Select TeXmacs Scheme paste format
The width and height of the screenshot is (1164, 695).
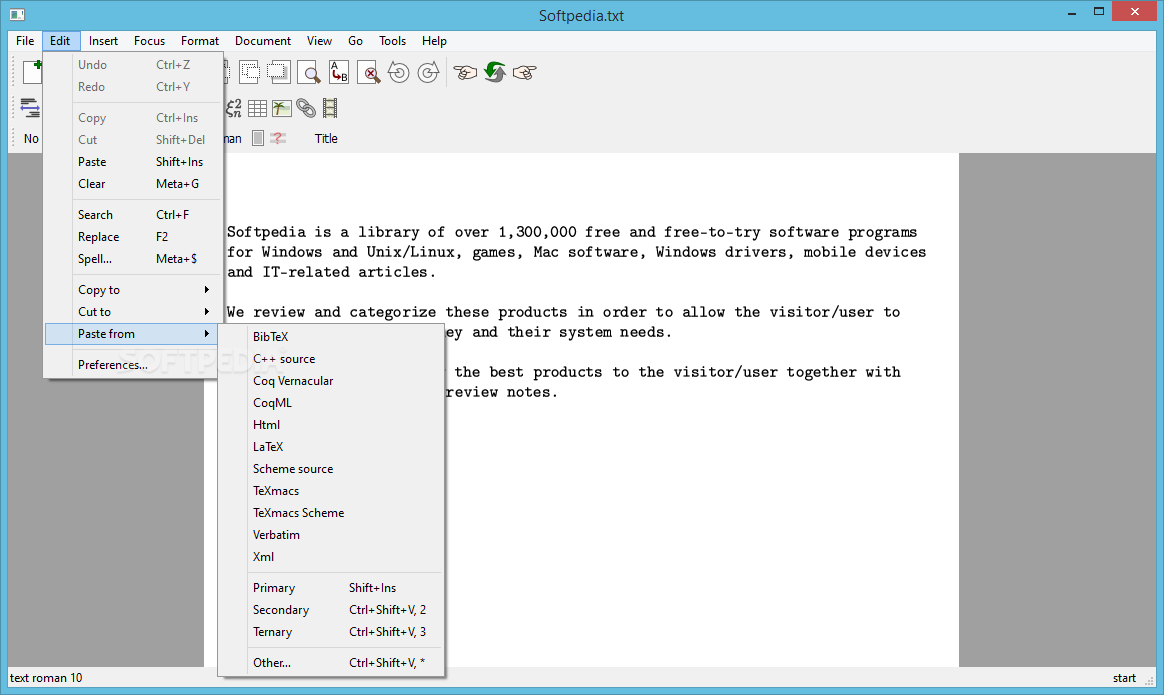pyautogui.click(x=331, y=512)
